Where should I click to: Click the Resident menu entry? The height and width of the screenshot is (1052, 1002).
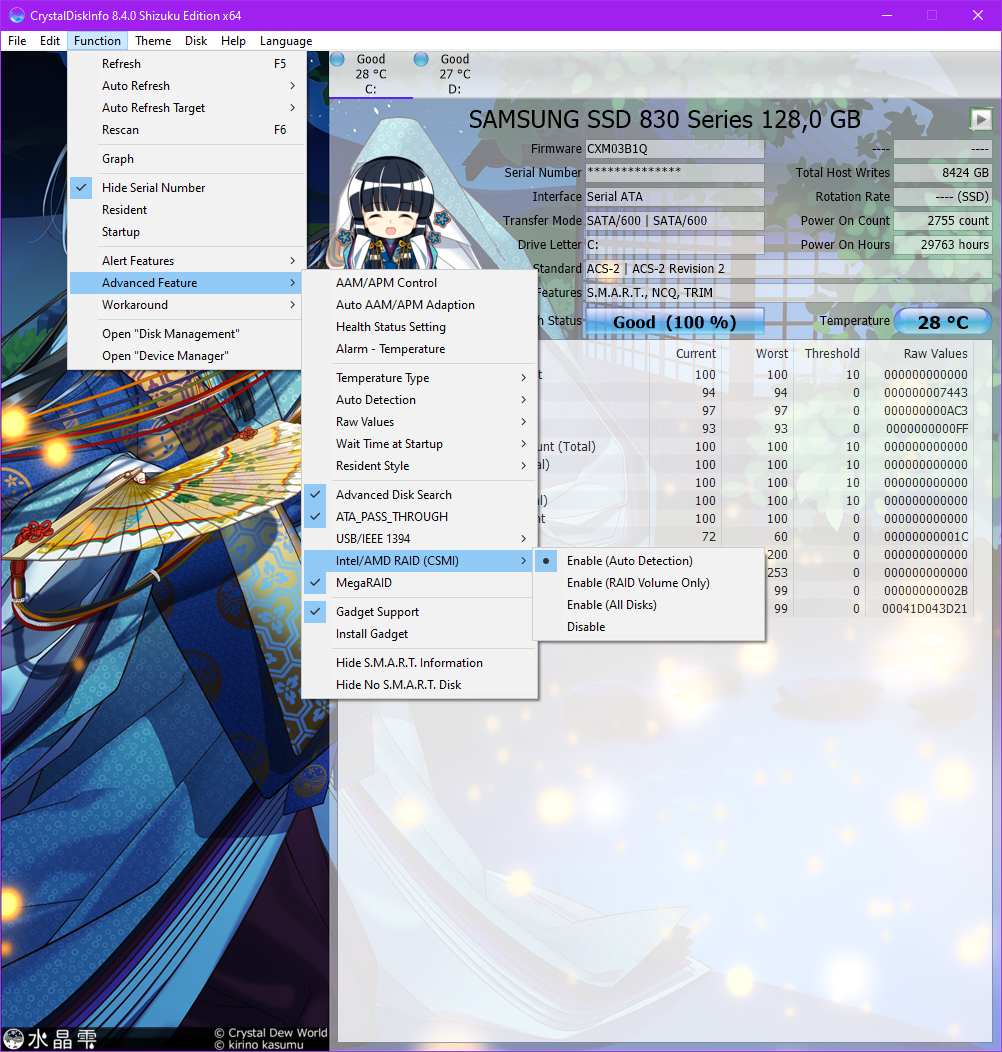[187, 210]
